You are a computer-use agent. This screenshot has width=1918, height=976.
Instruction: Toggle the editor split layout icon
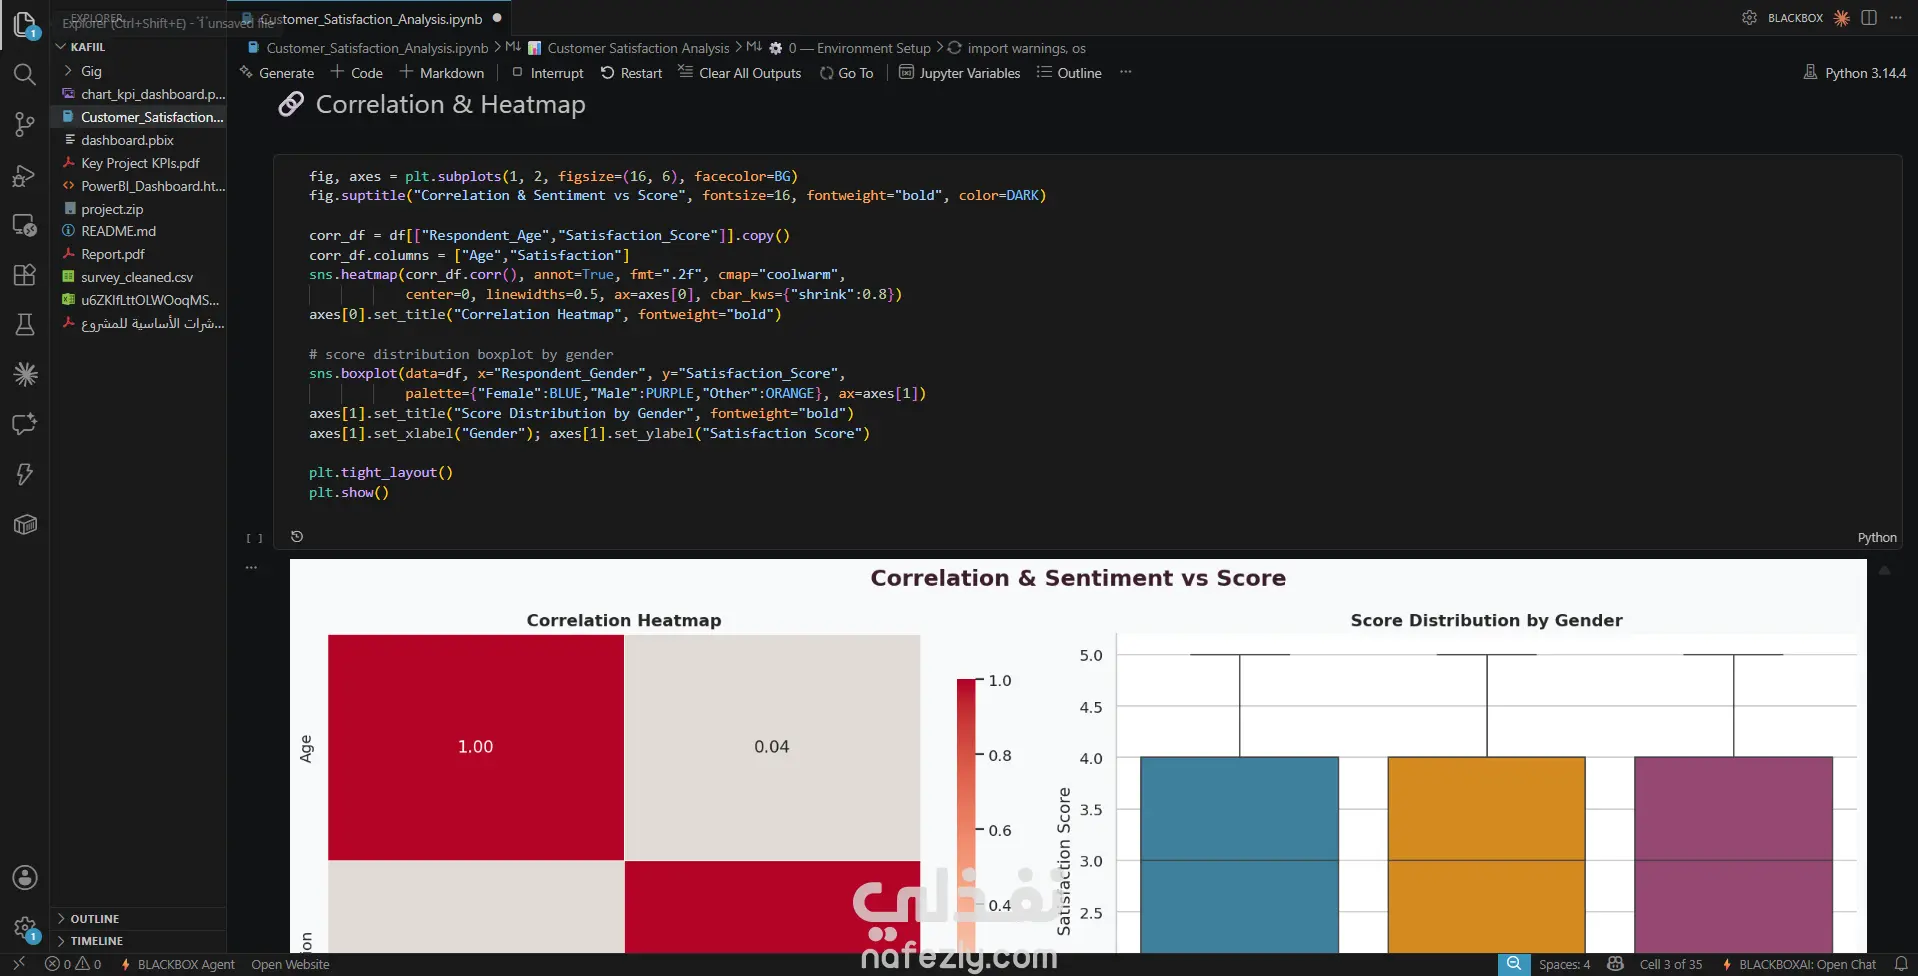coord(1869,18)
